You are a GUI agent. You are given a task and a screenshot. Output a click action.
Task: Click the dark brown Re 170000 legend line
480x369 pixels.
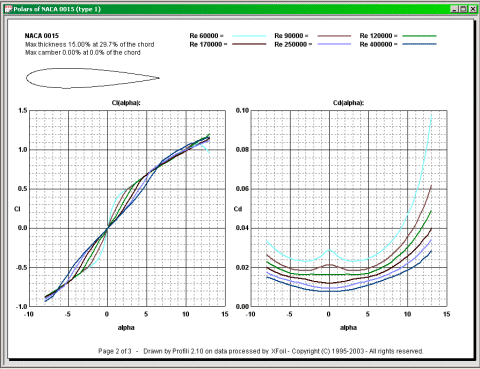point(249,44)
